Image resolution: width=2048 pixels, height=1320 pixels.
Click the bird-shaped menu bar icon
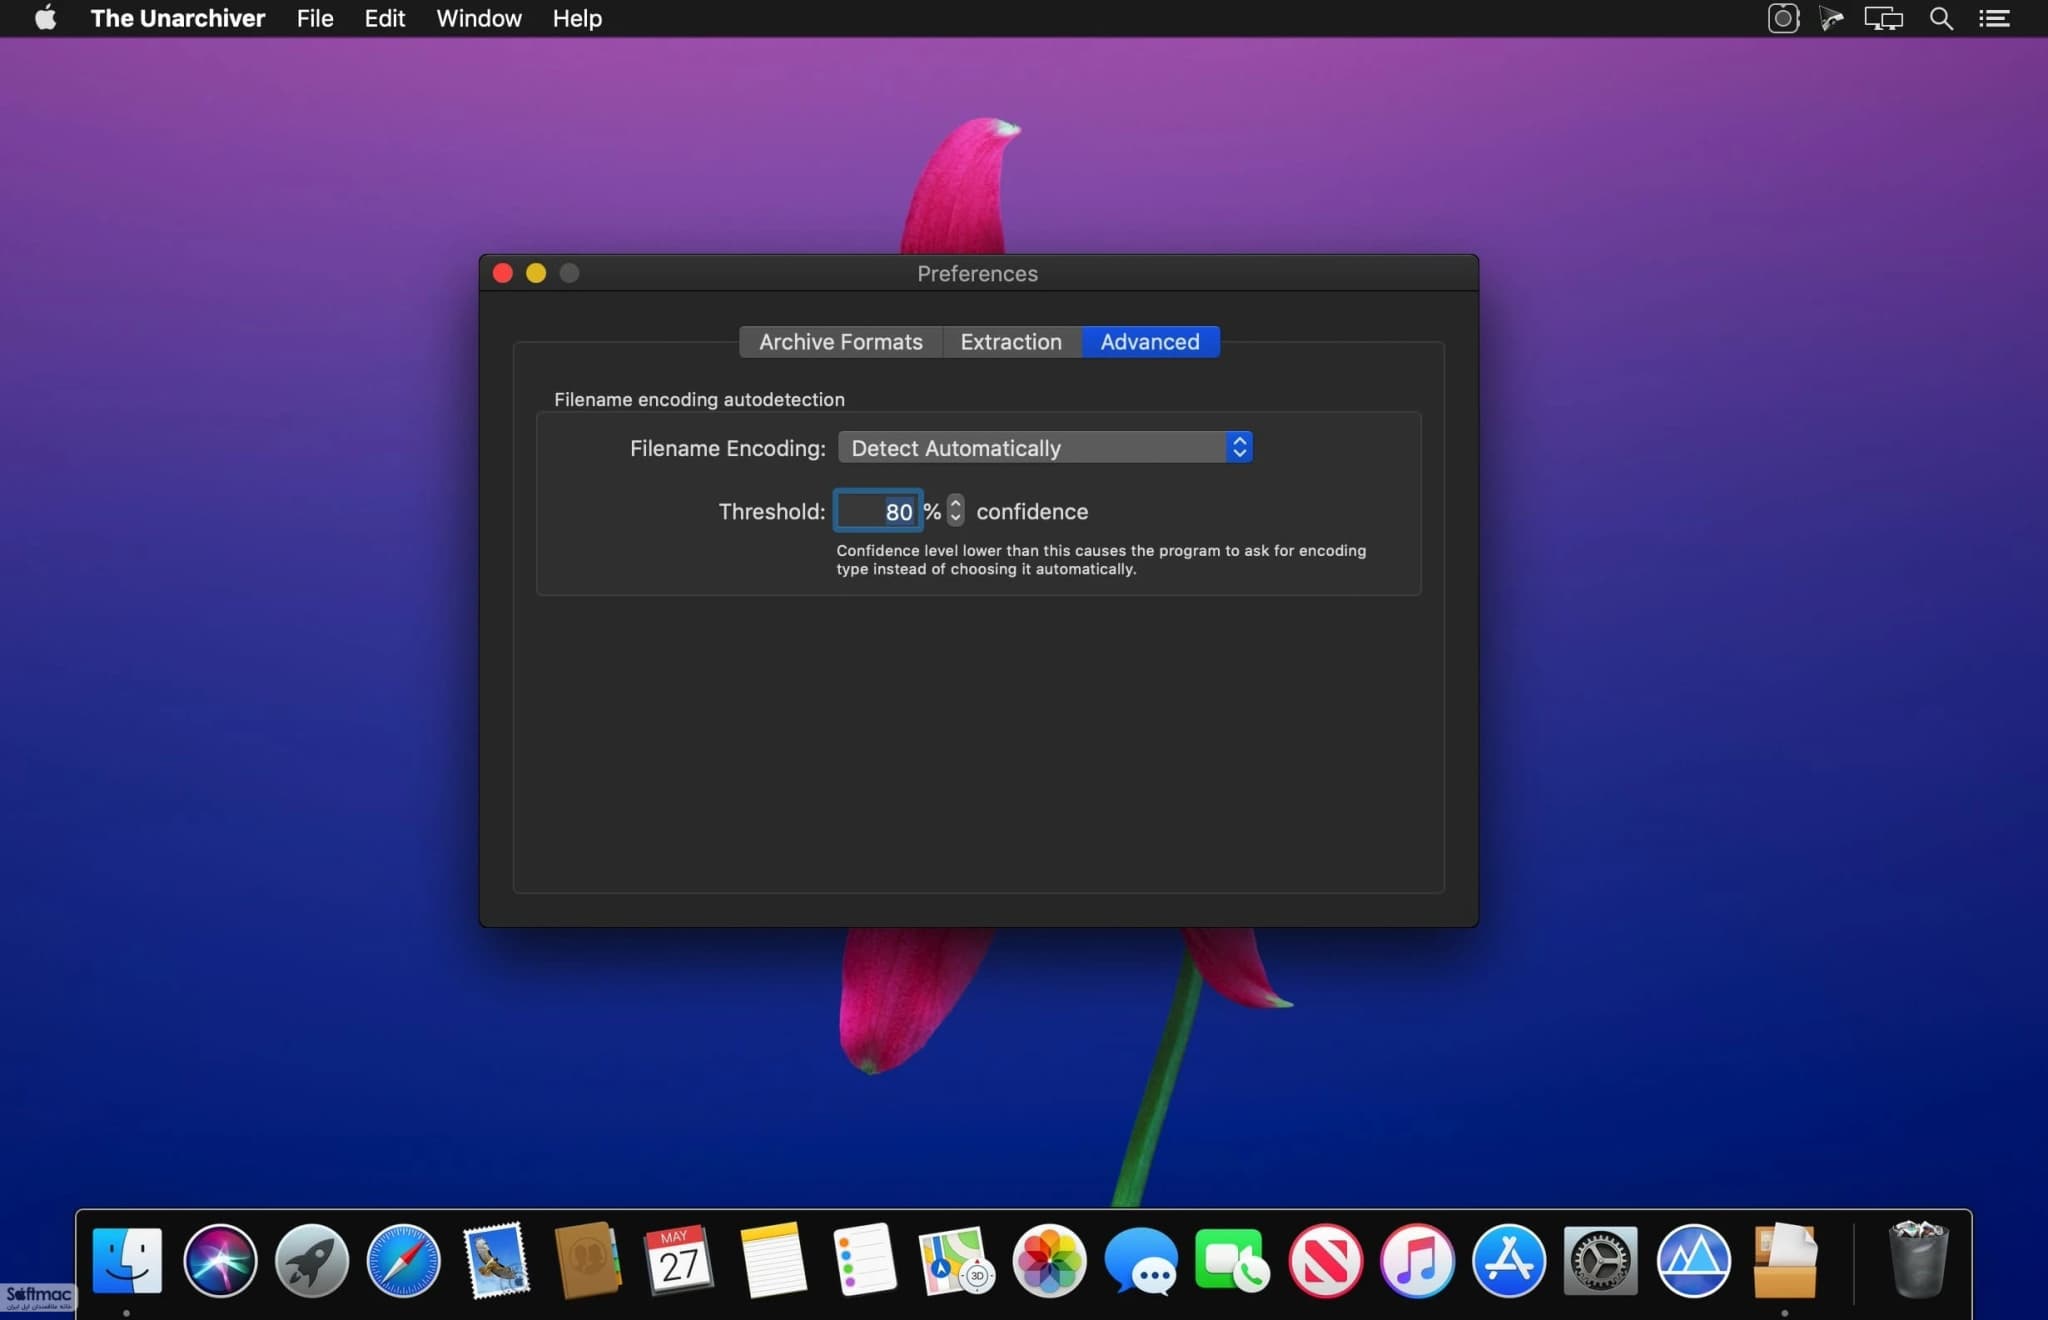tap(1831, 18)
